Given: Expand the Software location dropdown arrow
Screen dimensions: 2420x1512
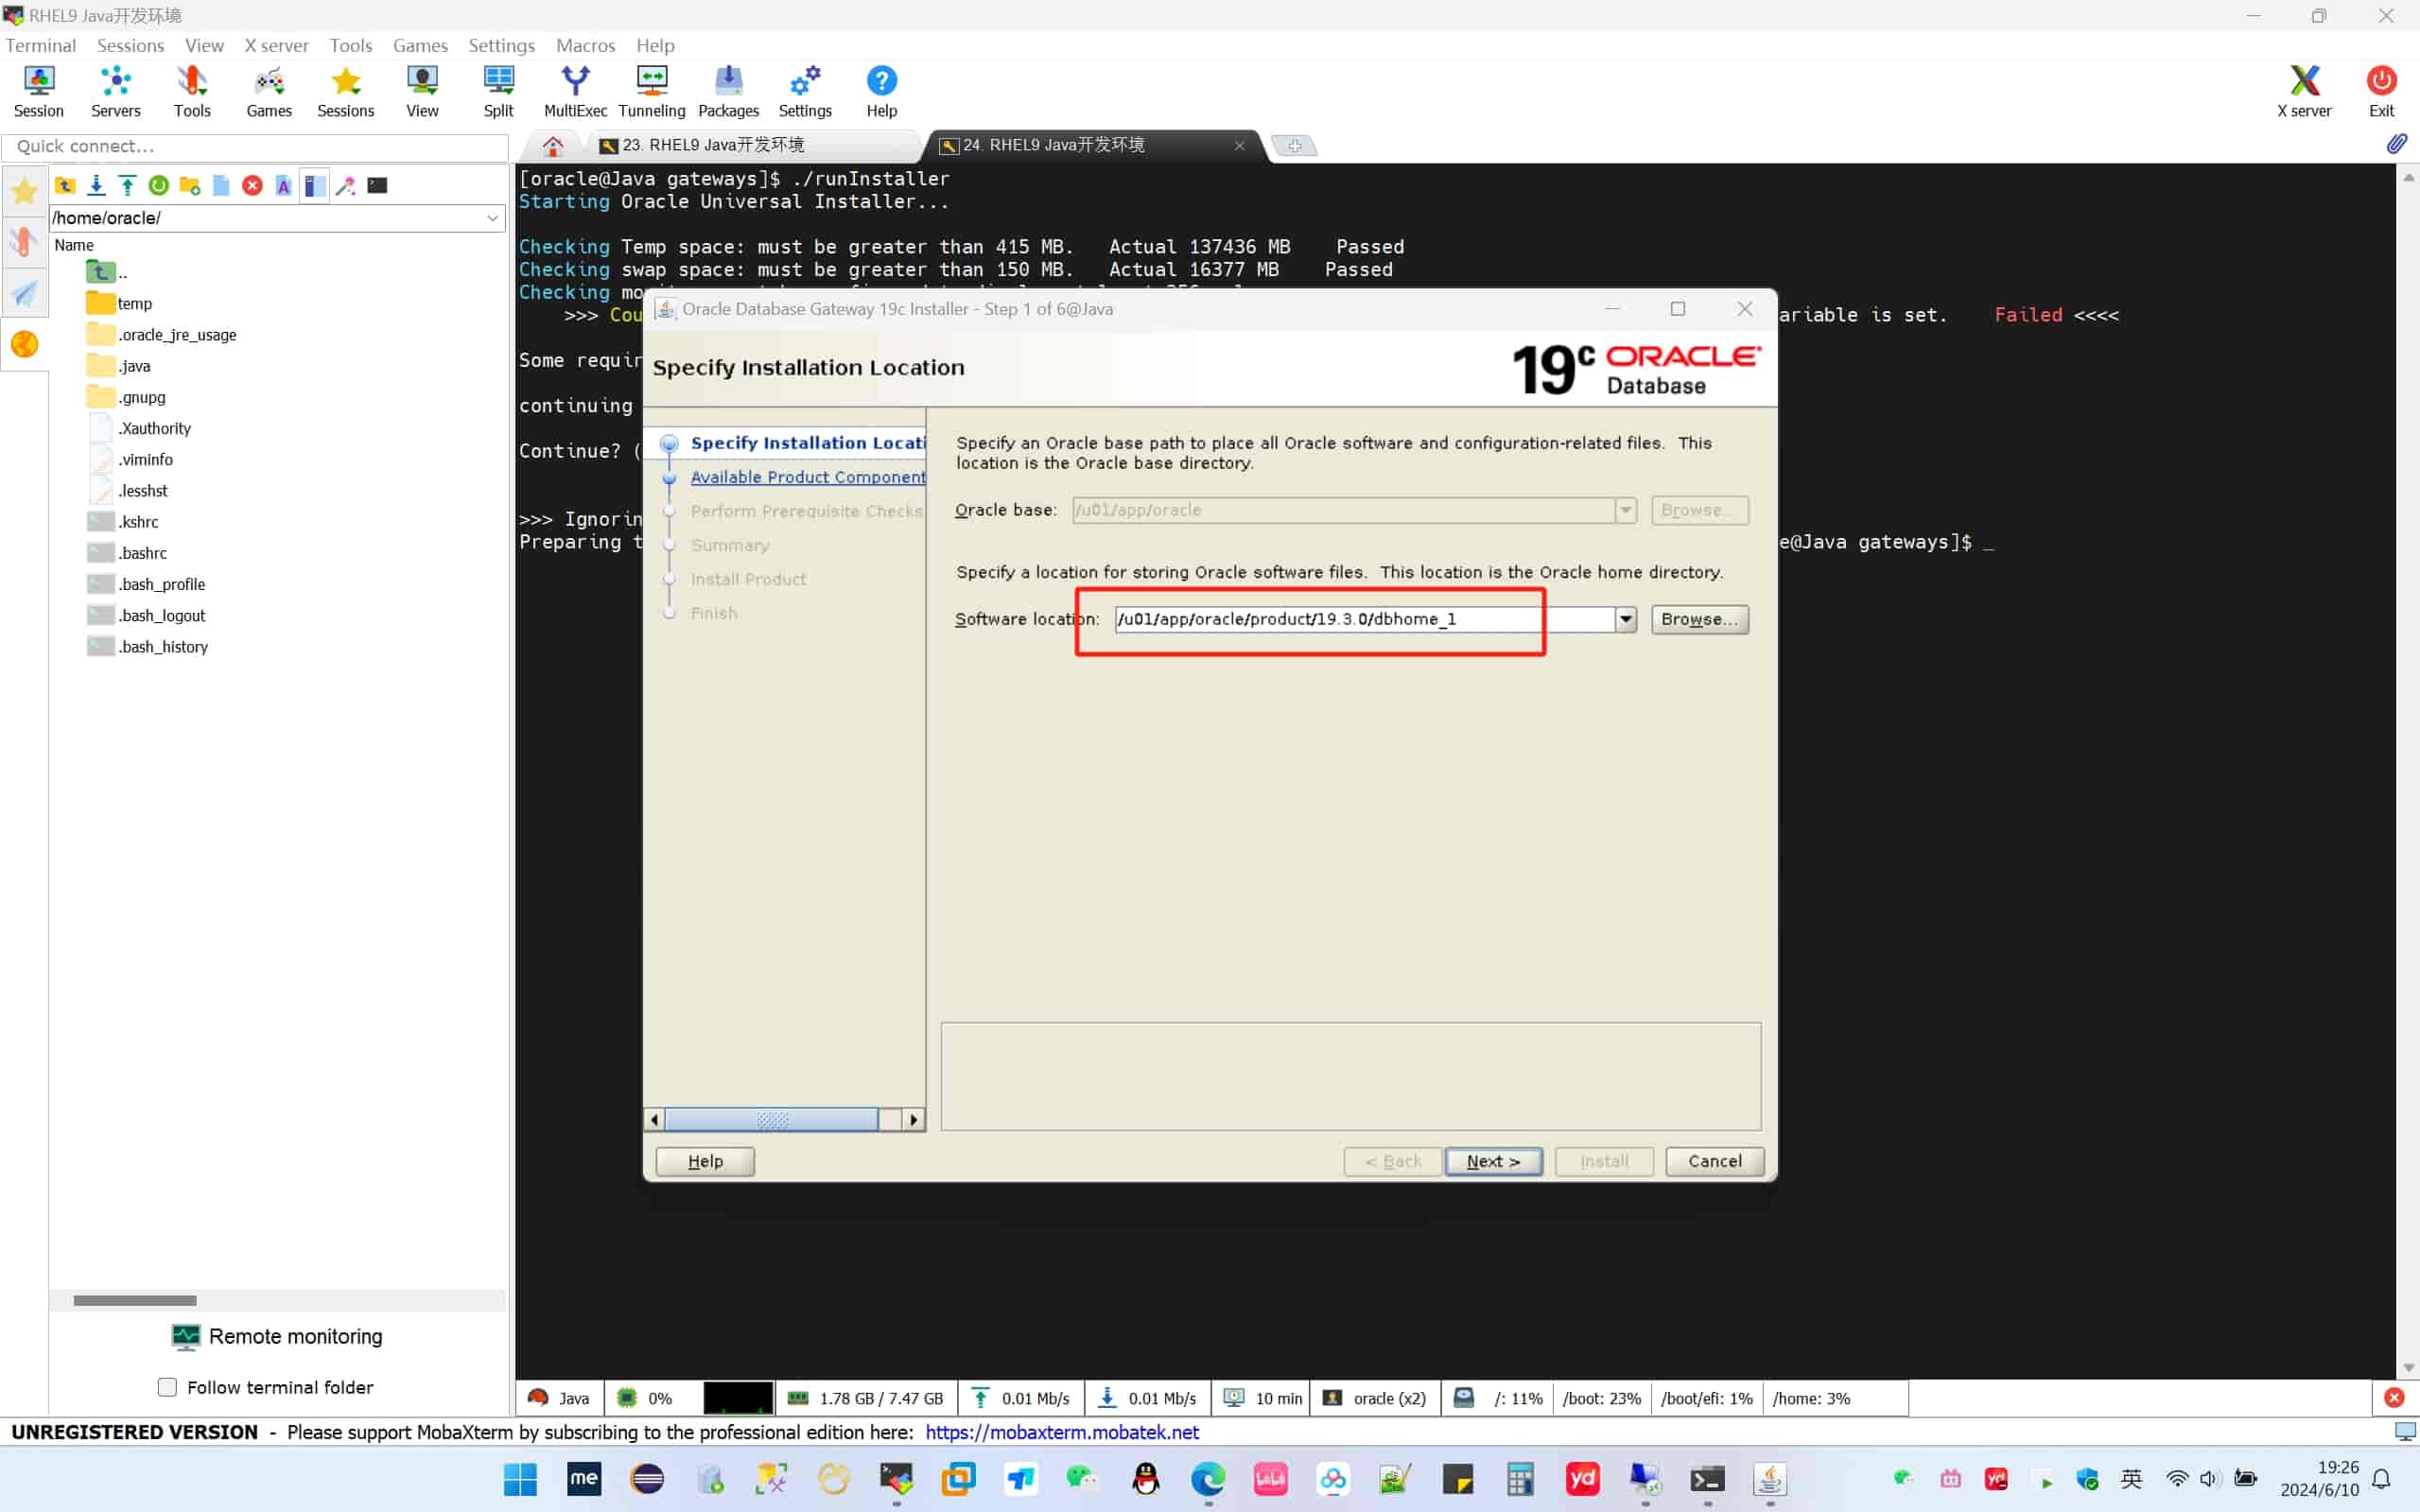Looking at the screenshot, I should 1626,619.
